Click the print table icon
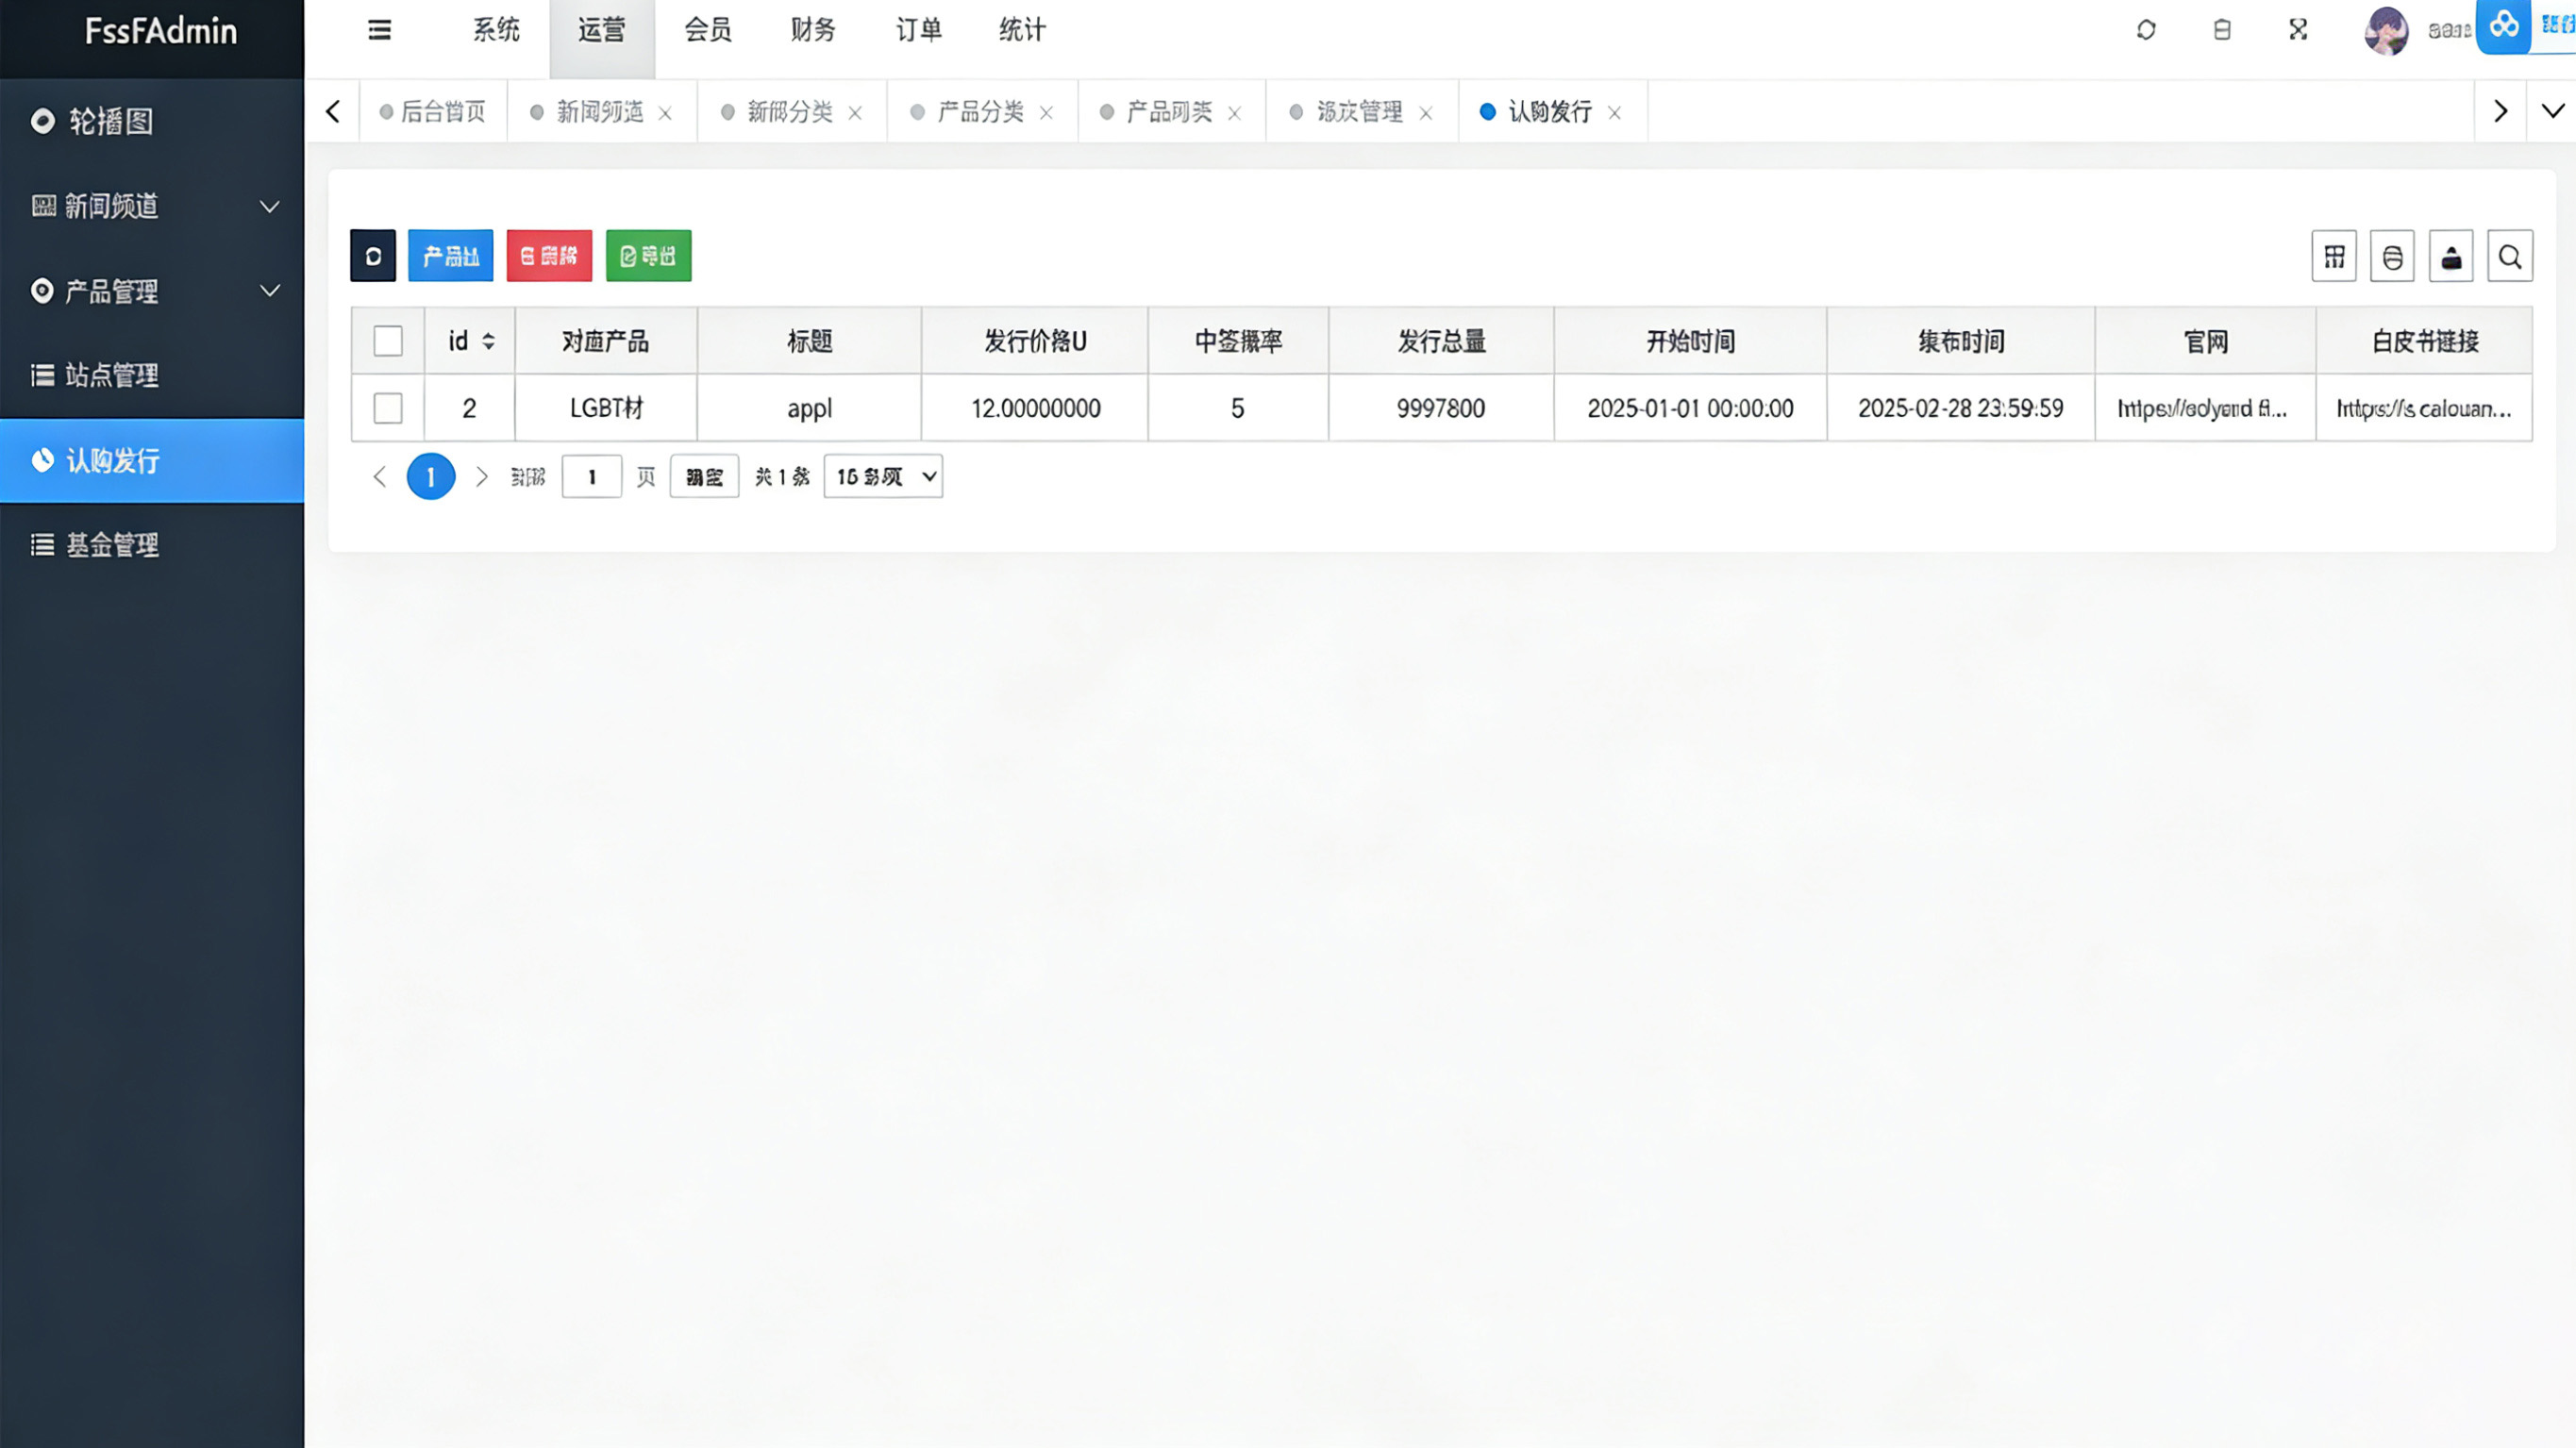 pos(2391,257)
